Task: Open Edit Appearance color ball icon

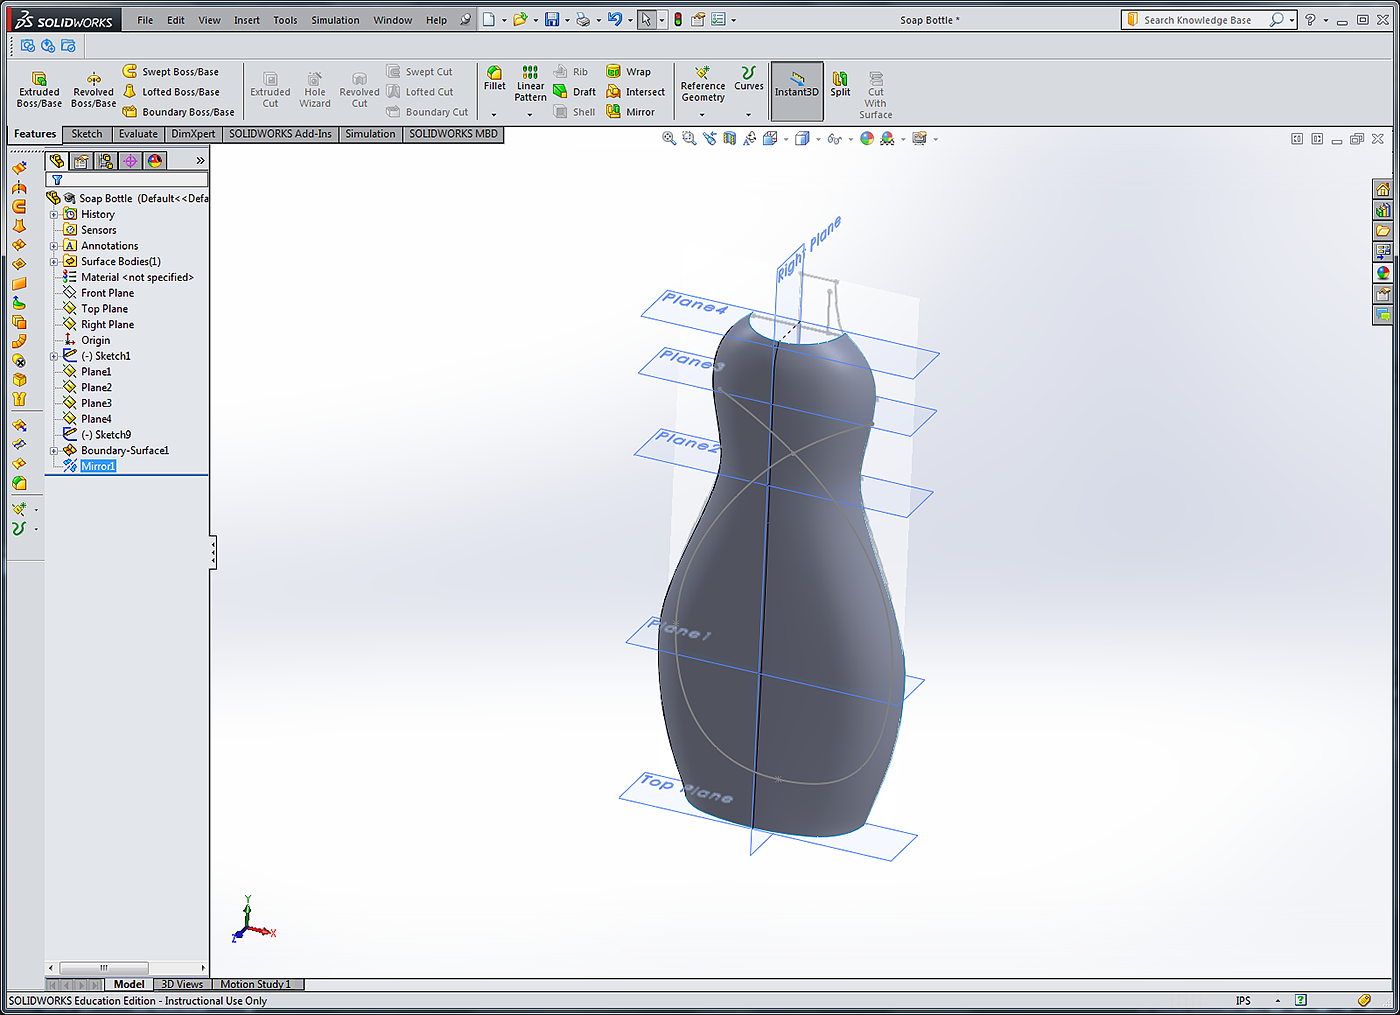Action: [867, 139]
